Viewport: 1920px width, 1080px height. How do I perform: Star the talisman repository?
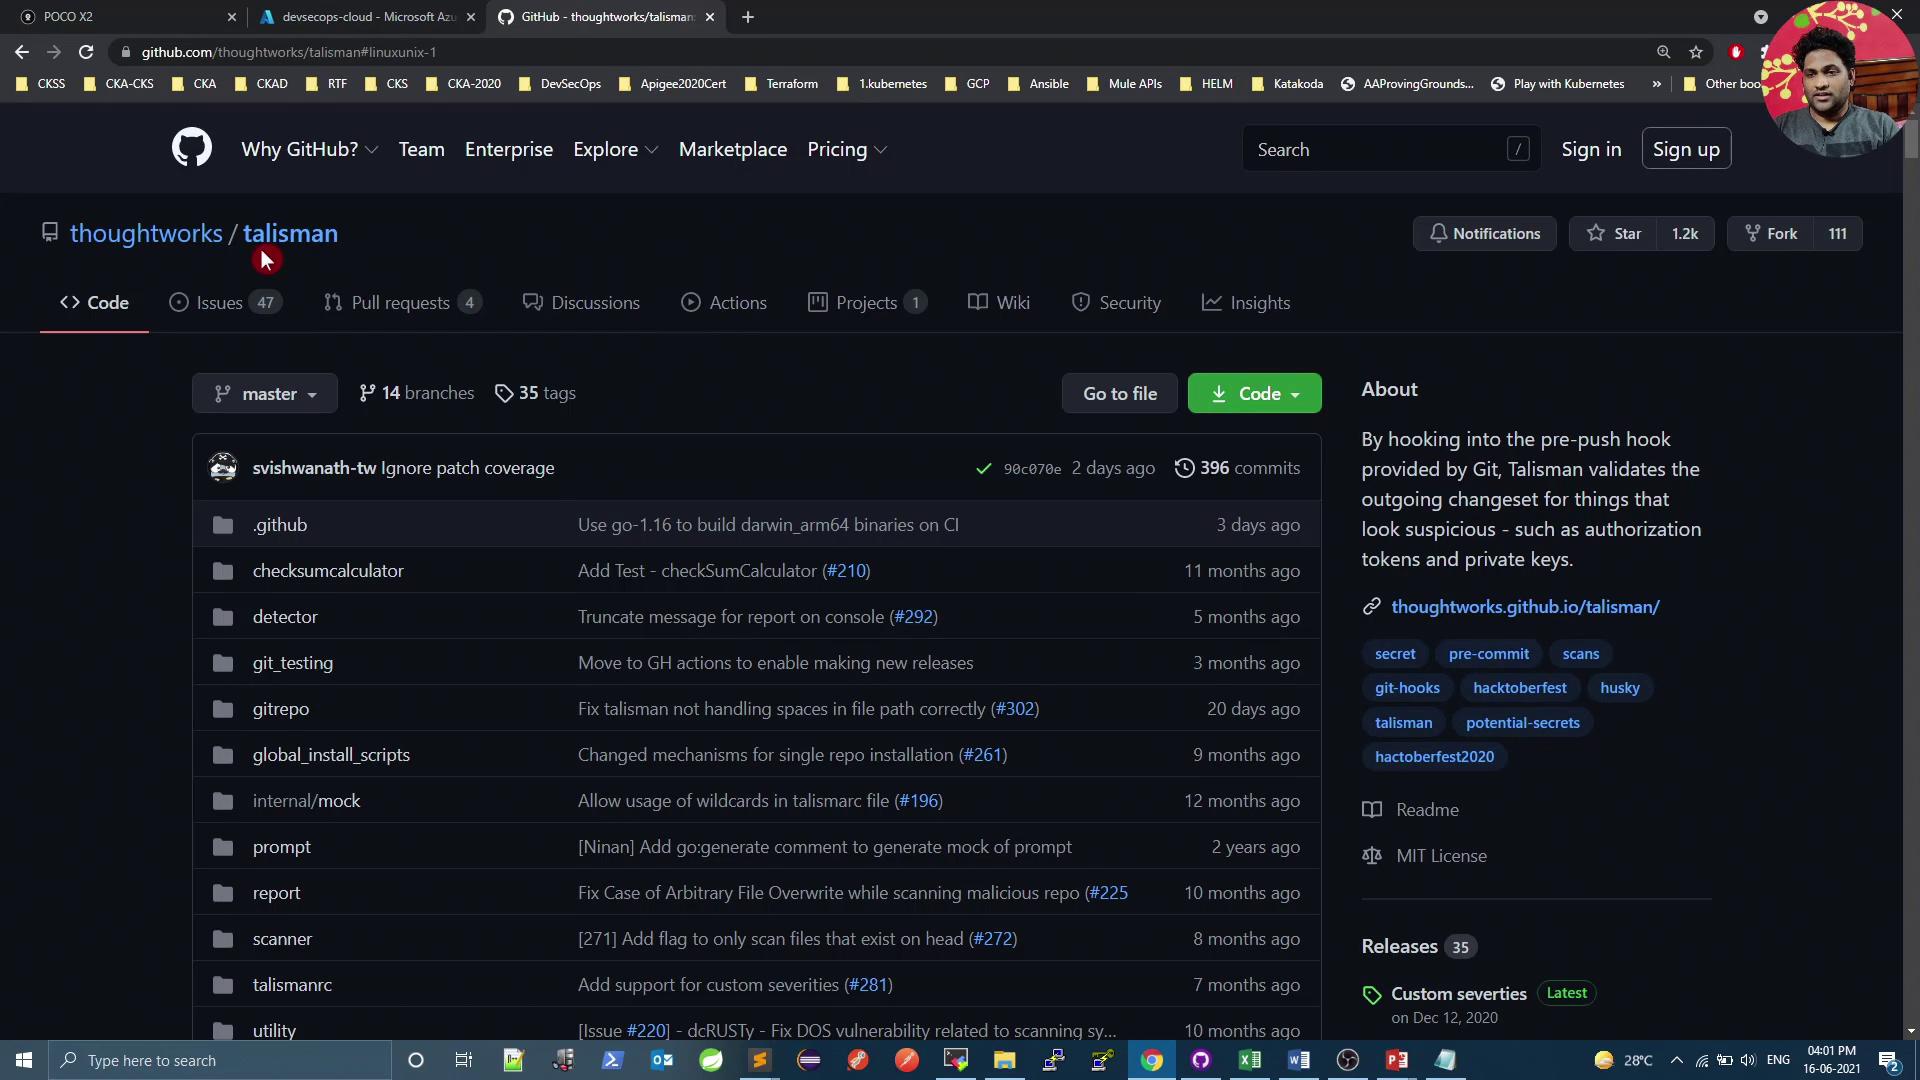1614,233
